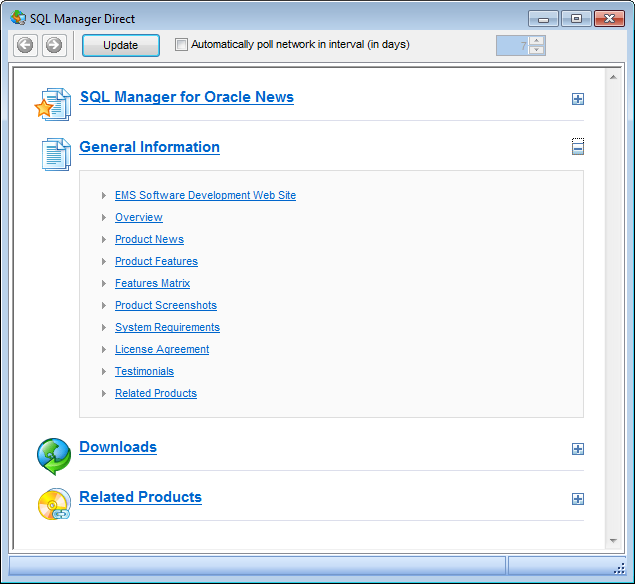The image size is (635, 584).
Task: Open Related Products link in General Information list
Action: 156,393
